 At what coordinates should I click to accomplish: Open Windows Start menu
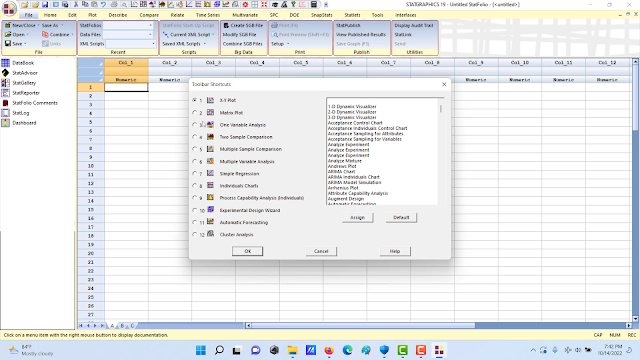pyautogui.click(x=201, y=350)
